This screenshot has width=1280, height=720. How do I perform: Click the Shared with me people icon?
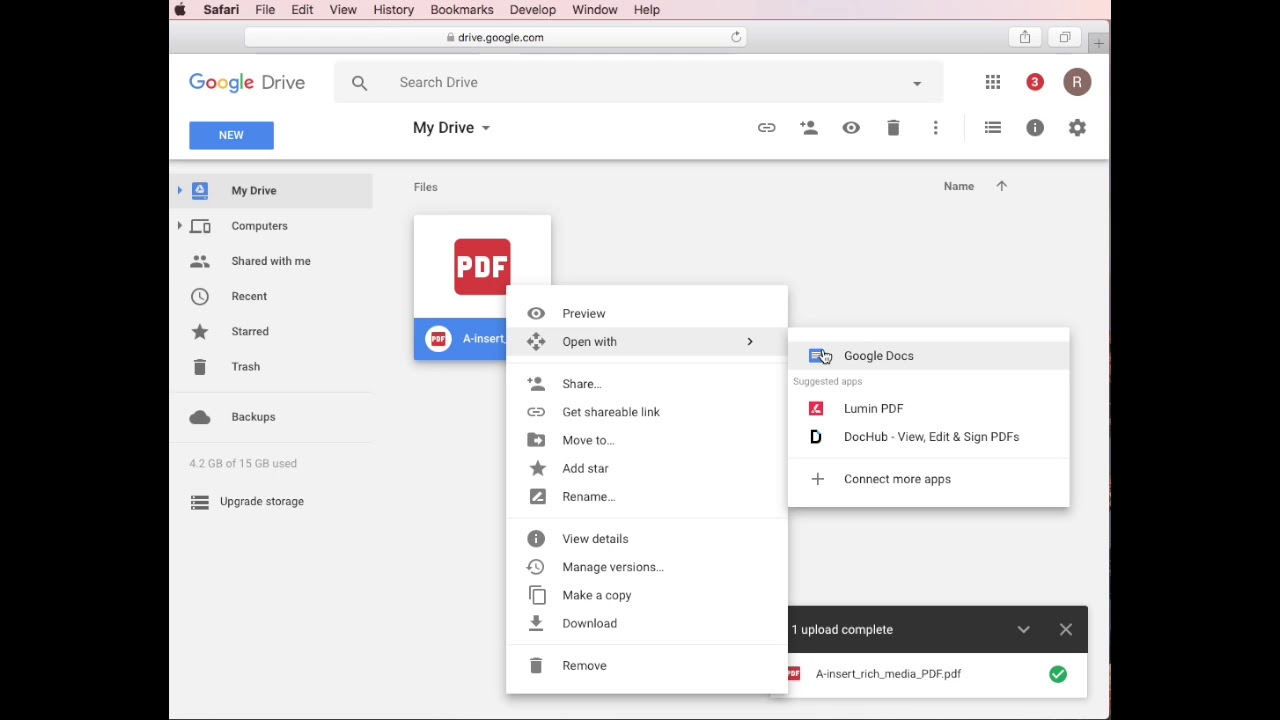tap(200, 261)
